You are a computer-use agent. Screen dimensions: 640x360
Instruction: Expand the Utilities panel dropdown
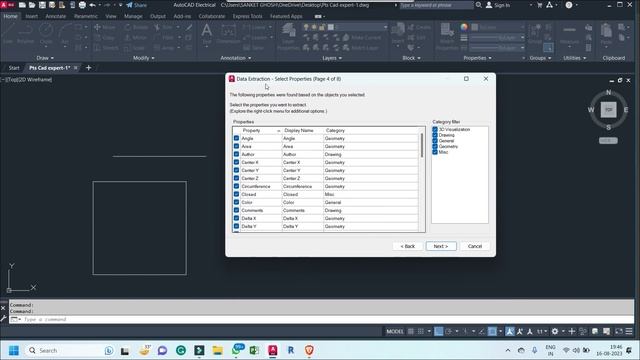[575, 58]
